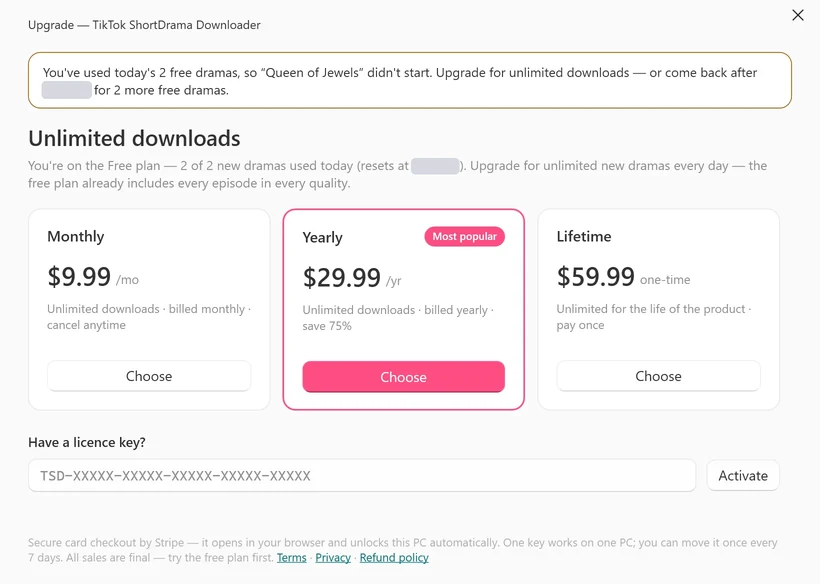Click the Most popular badge
The image size is (820, 584).
(x=464, y=236)
